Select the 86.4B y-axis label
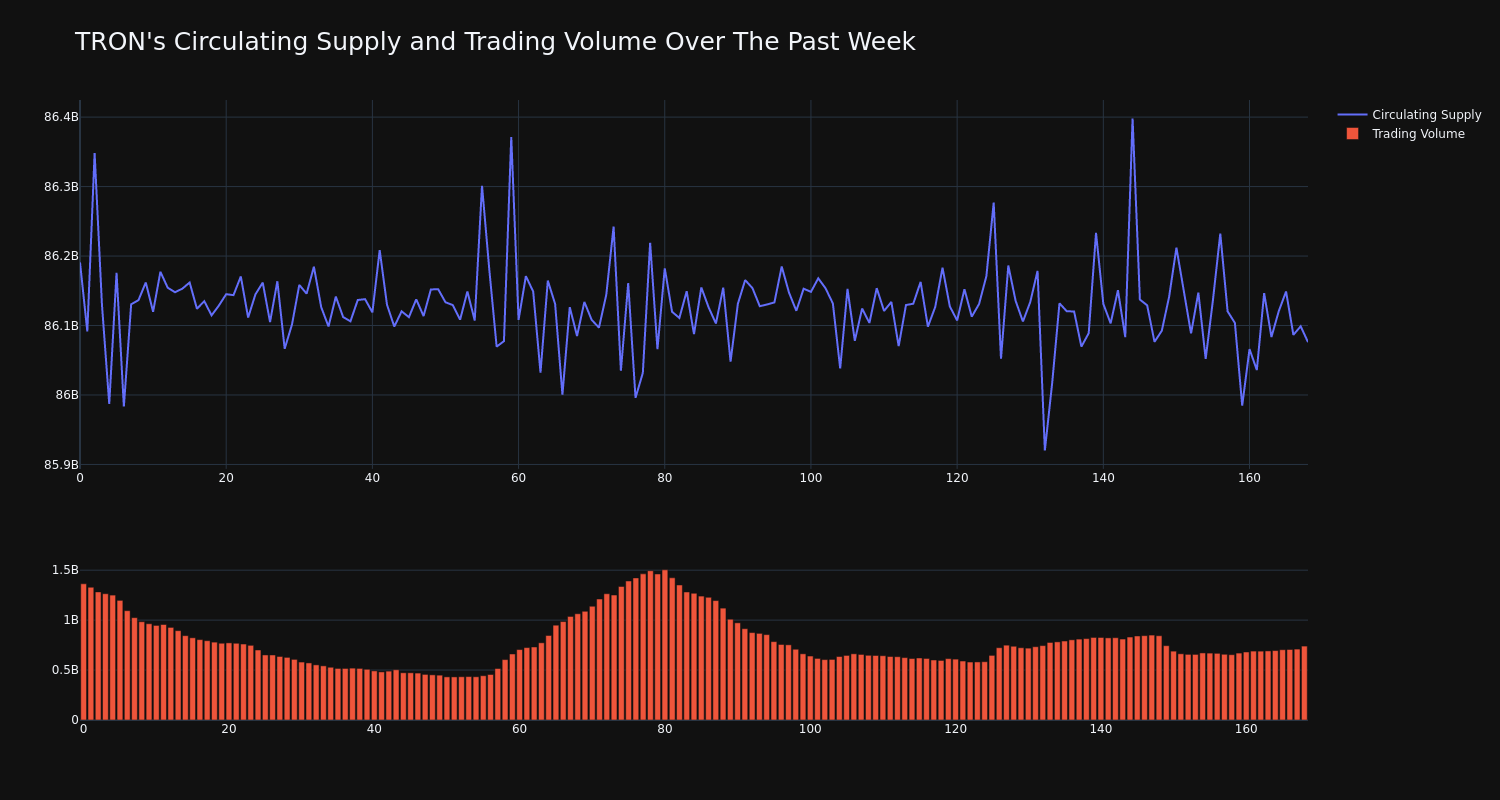This screenshot has height=800, width=1500. 61,117
